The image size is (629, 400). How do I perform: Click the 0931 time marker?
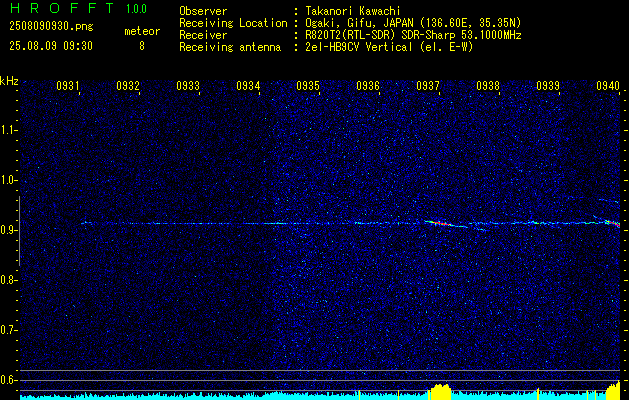point(67,85)
